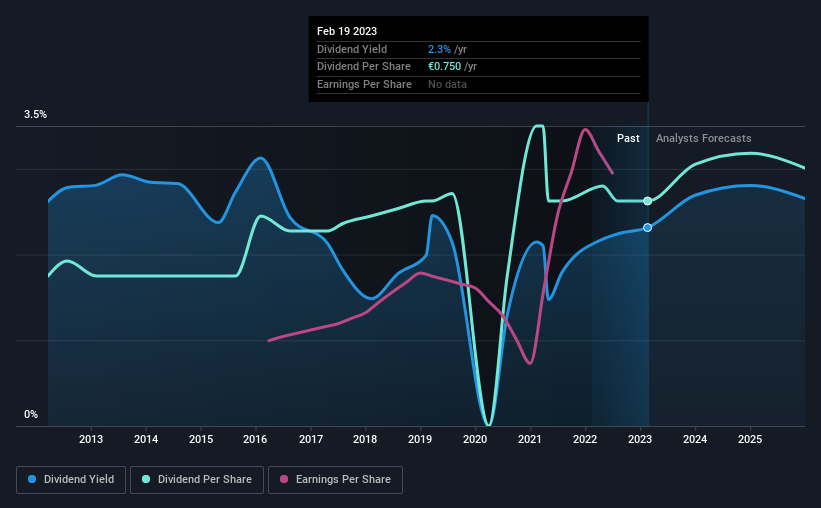Click the blue Dividend Yield legend dot
Viewport: 821px width, 508px height.
(x=32, y=479)
